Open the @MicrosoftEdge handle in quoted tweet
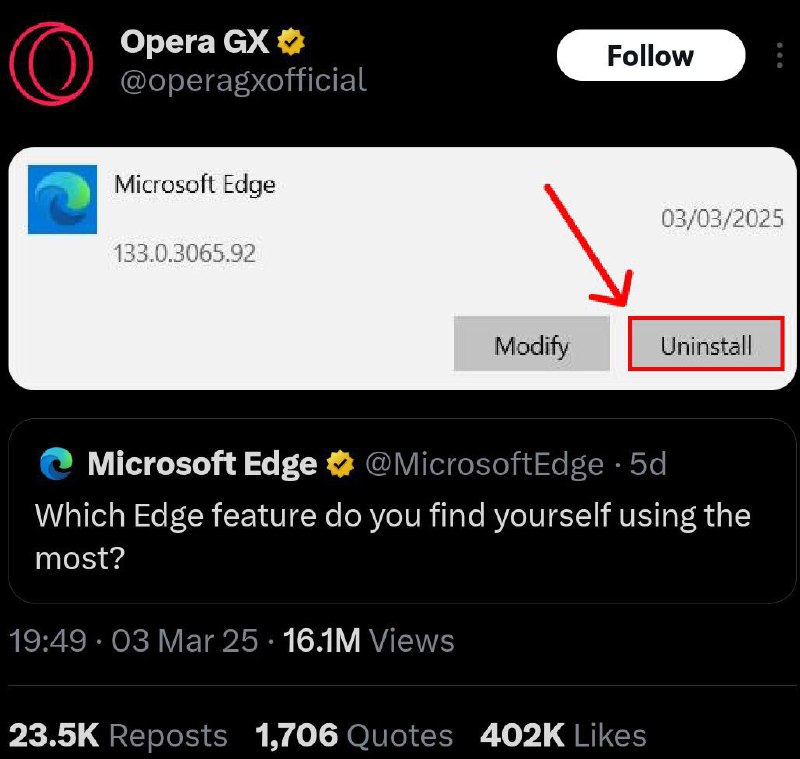 click(x=485, y=464)
